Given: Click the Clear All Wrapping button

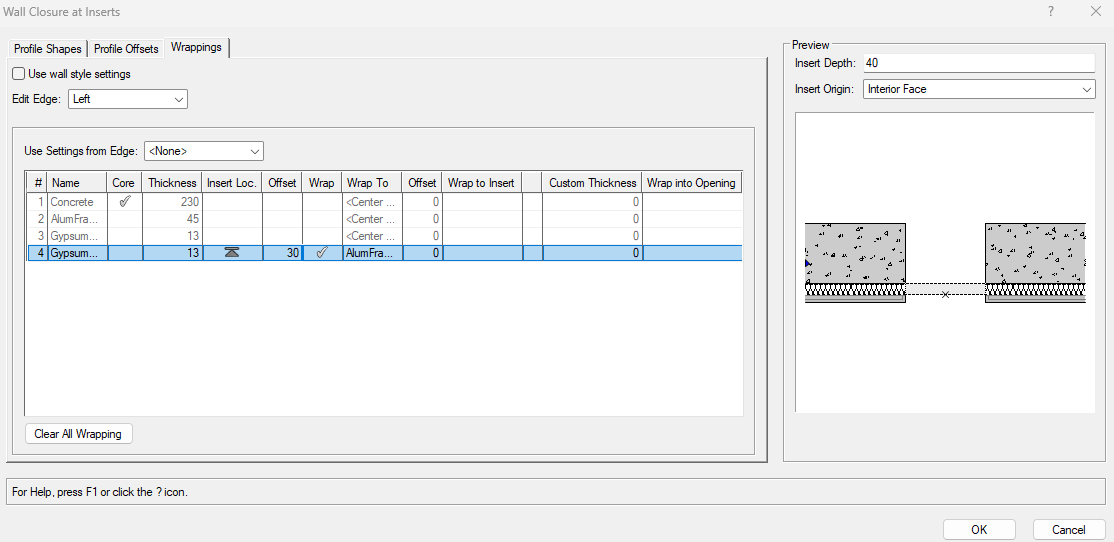Looking at the screenshot, I should point(78,434).
